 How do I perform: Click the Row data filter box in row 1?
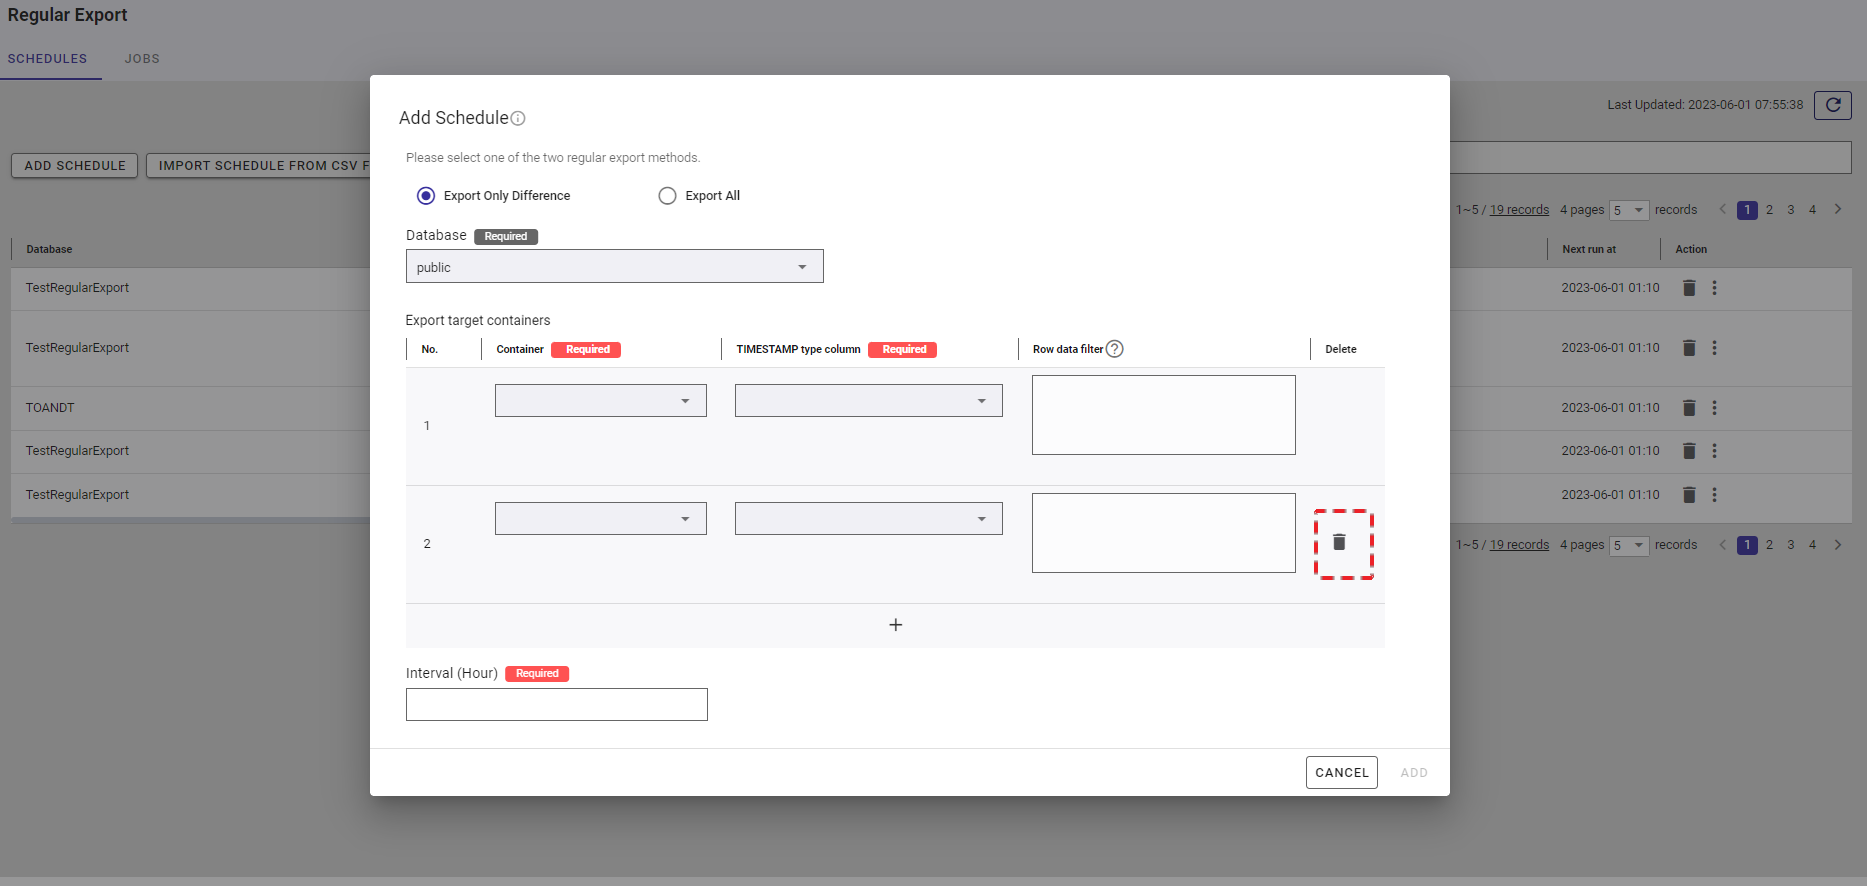1163,415
